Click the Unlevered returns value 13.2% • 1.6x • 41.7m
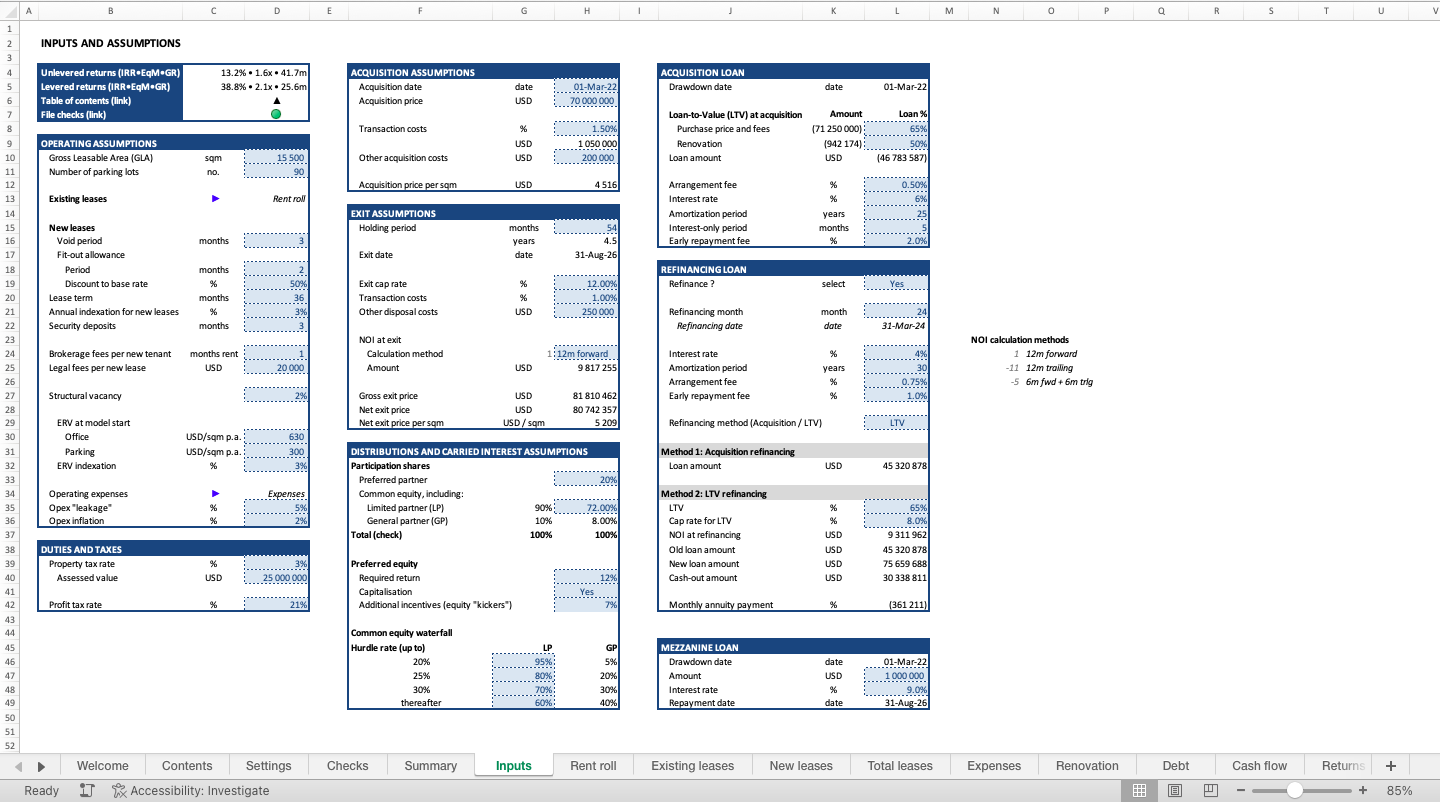Screen dimensions: 1440x802 [x=264, y=73]
